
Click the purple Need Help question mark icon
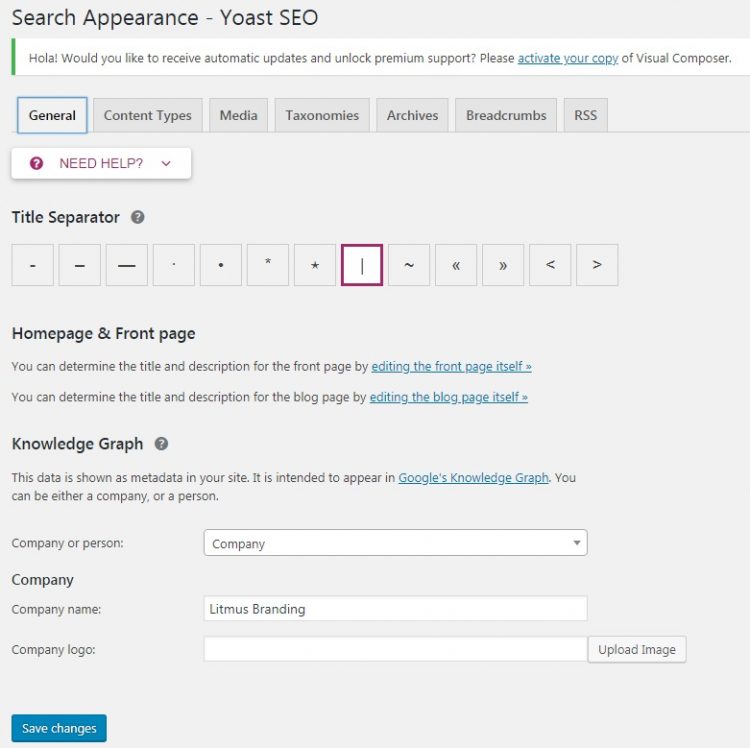[36, 163]
